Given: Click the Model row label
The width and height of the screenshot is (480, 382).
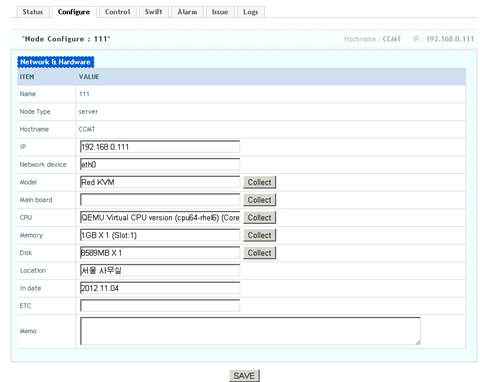Looking at the screenshot, I should [28, 182].
